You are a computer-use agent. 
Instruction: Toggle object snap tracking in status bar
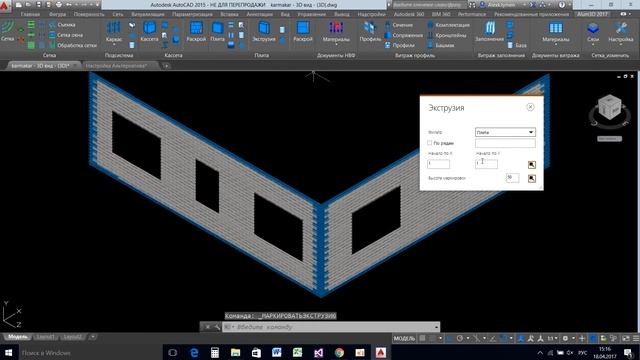pos(493,338)
